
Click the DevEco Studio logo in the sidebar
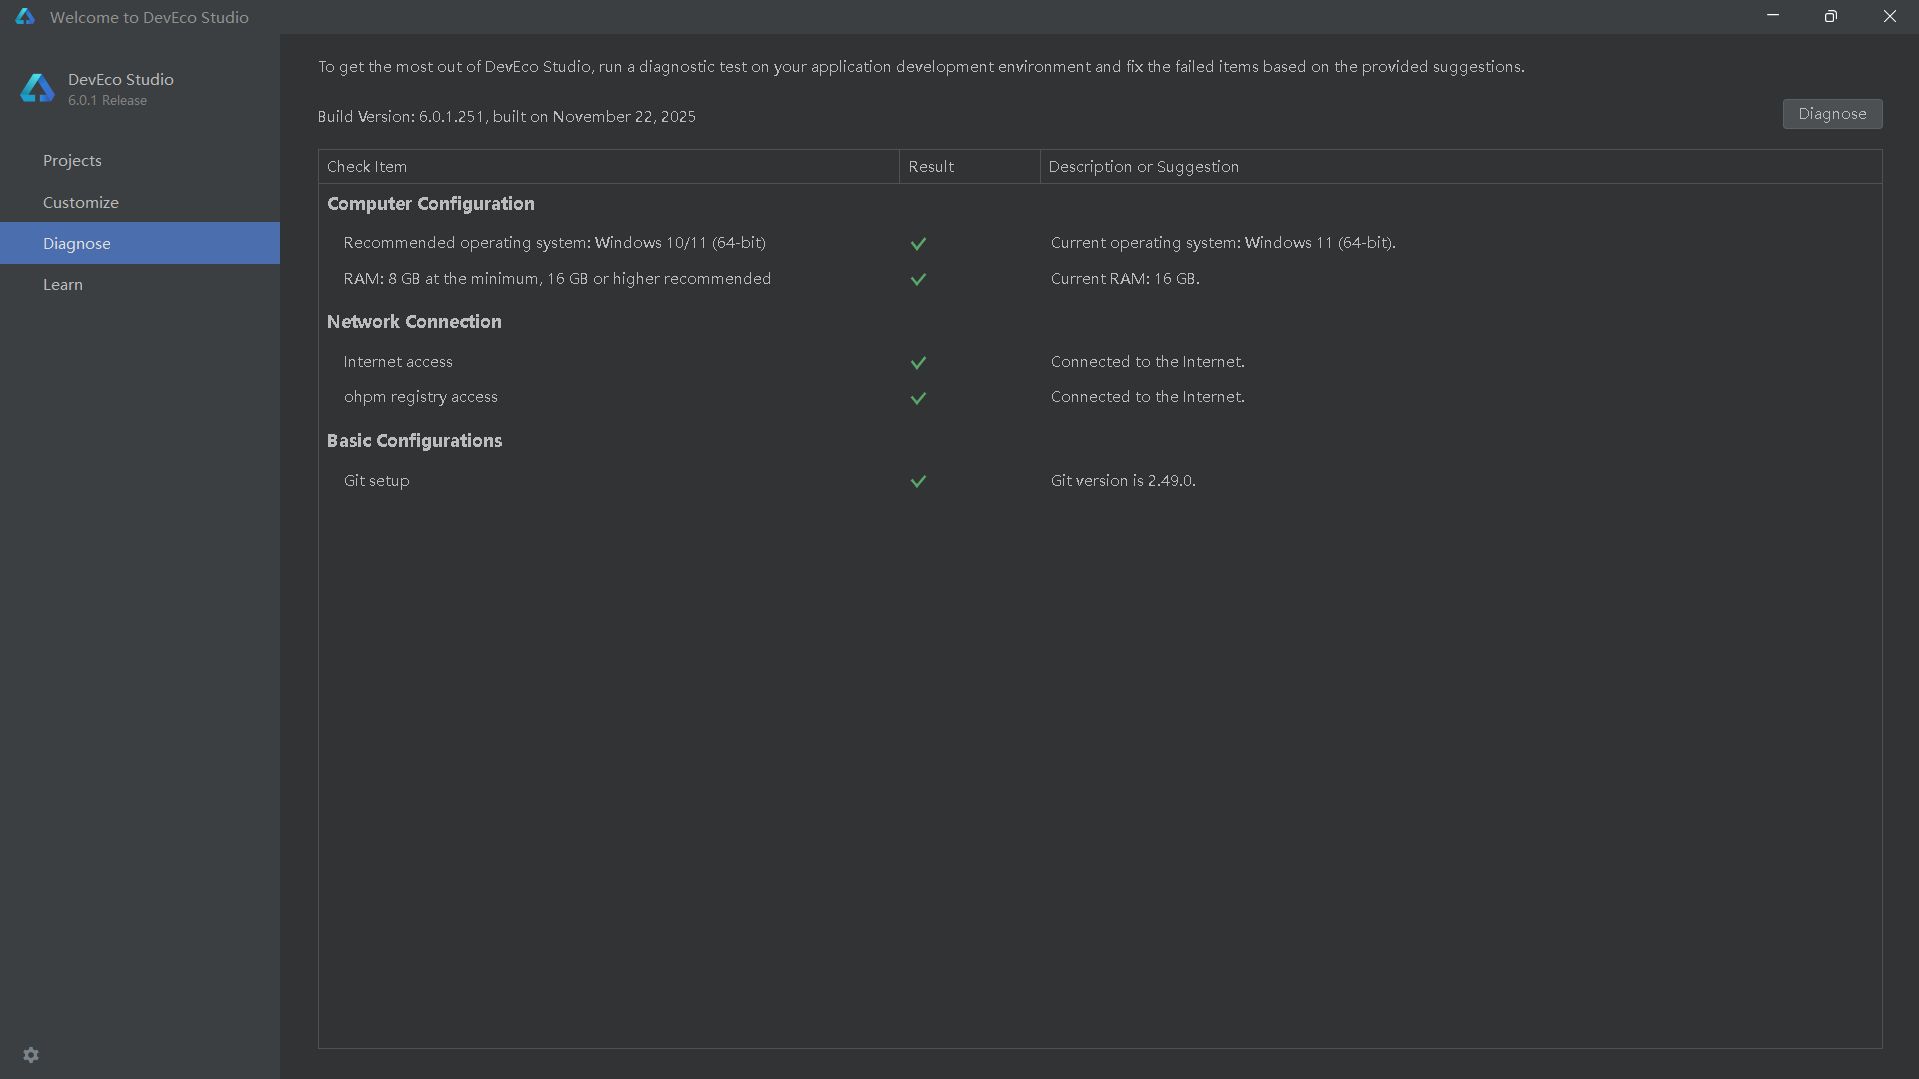coord(37,88)
